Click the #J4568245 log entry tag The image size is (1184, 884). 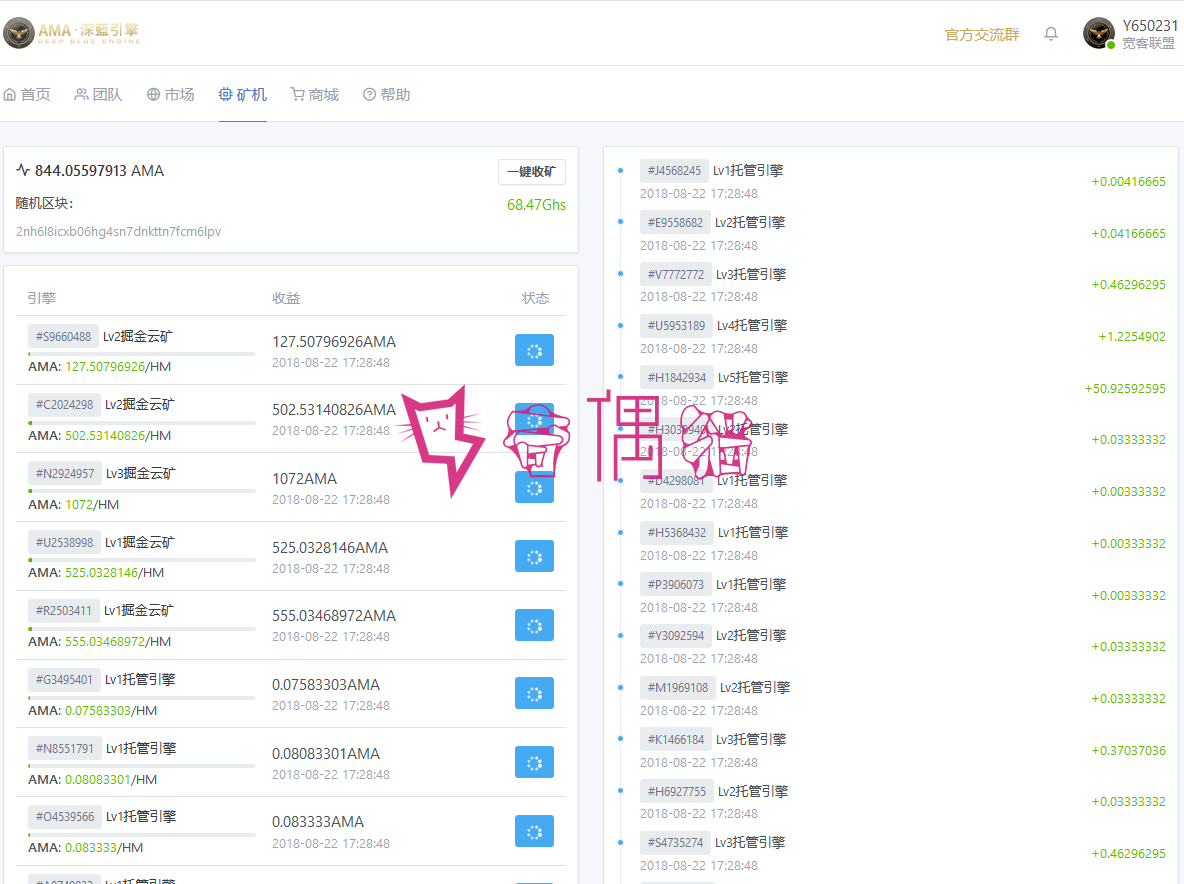674,171
